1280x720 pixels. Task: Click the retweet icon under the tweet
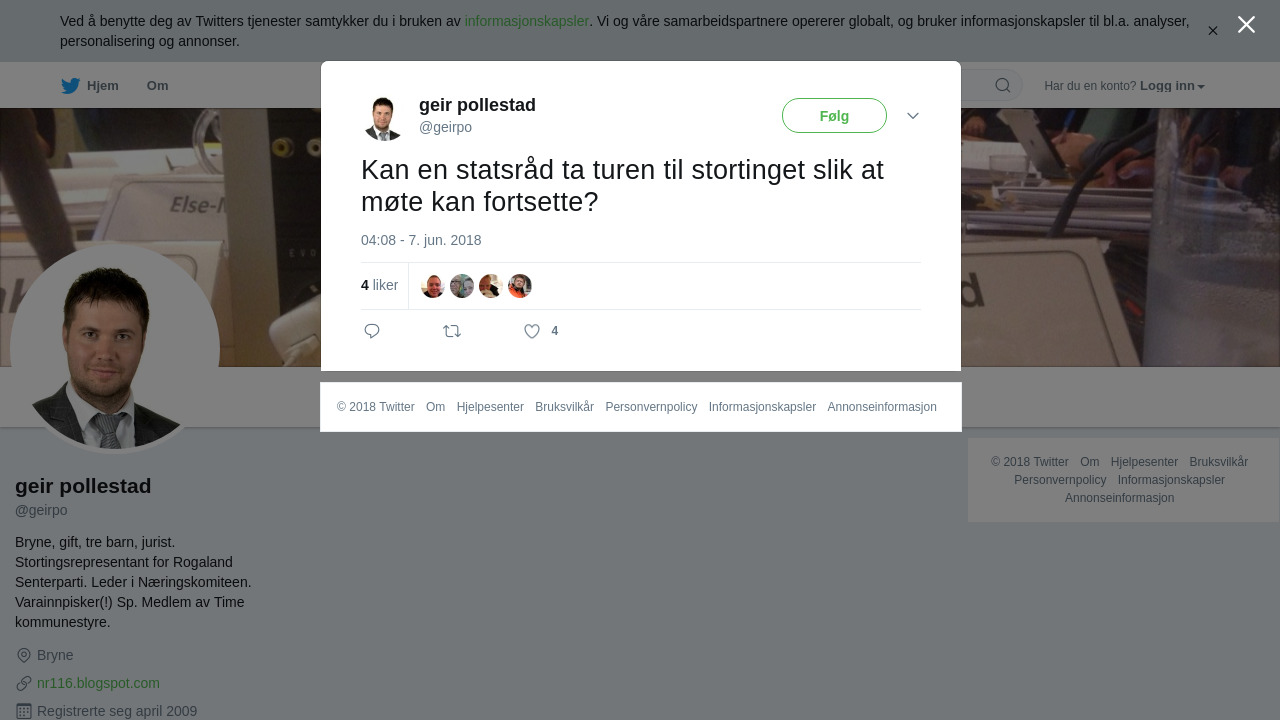(x=452, y=331)
